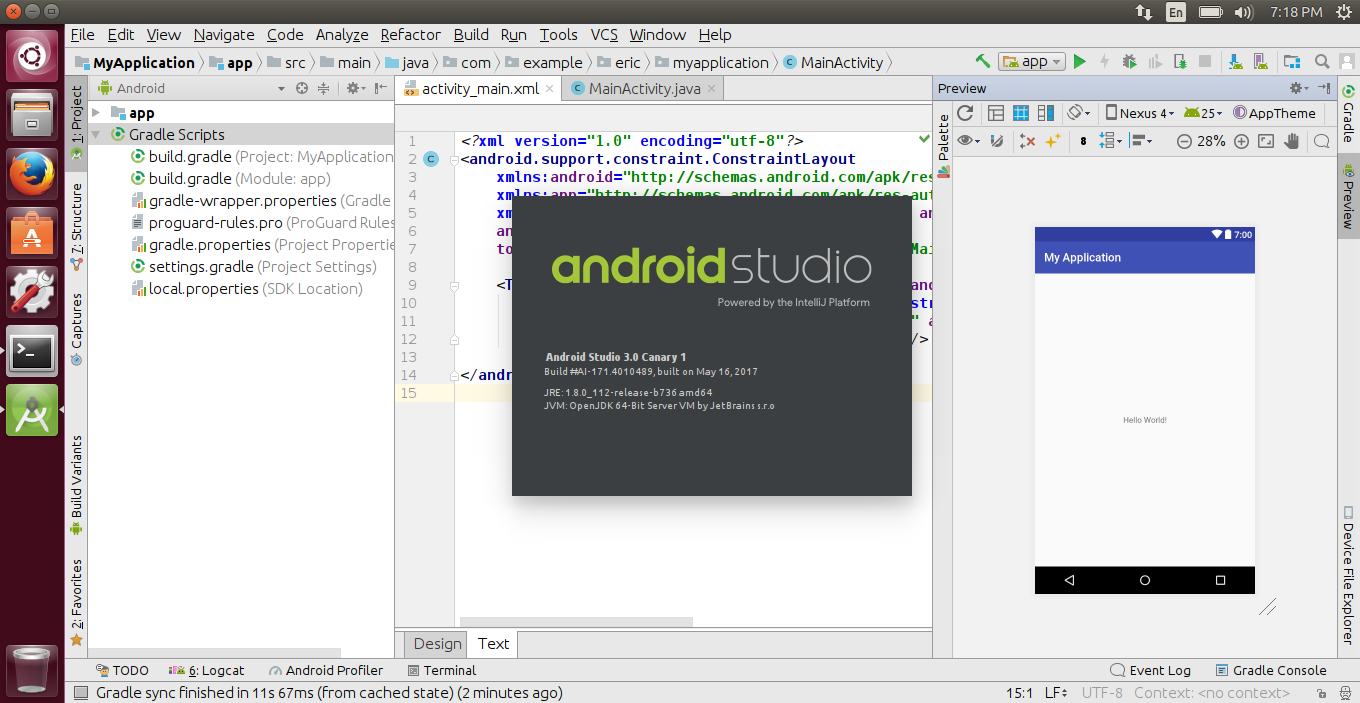Screen dimensions: 1360x703
Task: Toggle the Palette side tab
Action: point(943,146)
